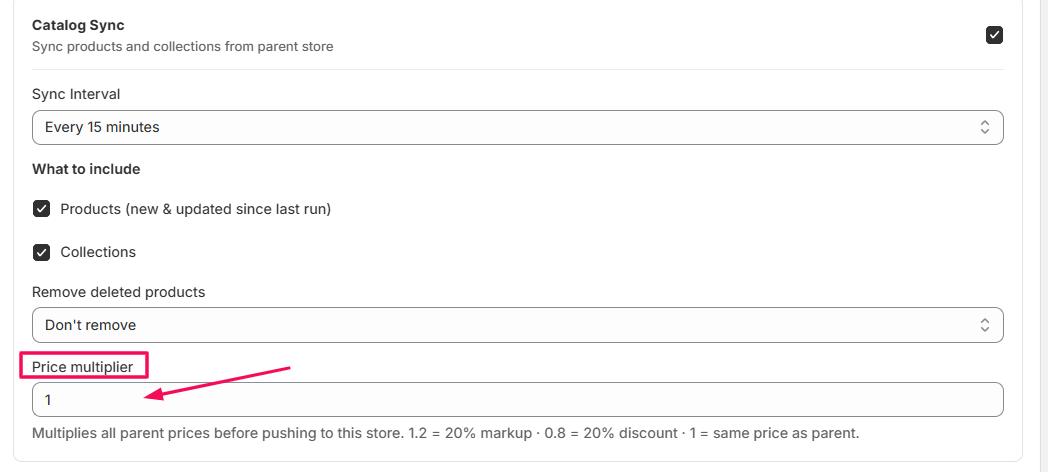
Task: Click the Remove deleted products label
Action: point(118,292)
